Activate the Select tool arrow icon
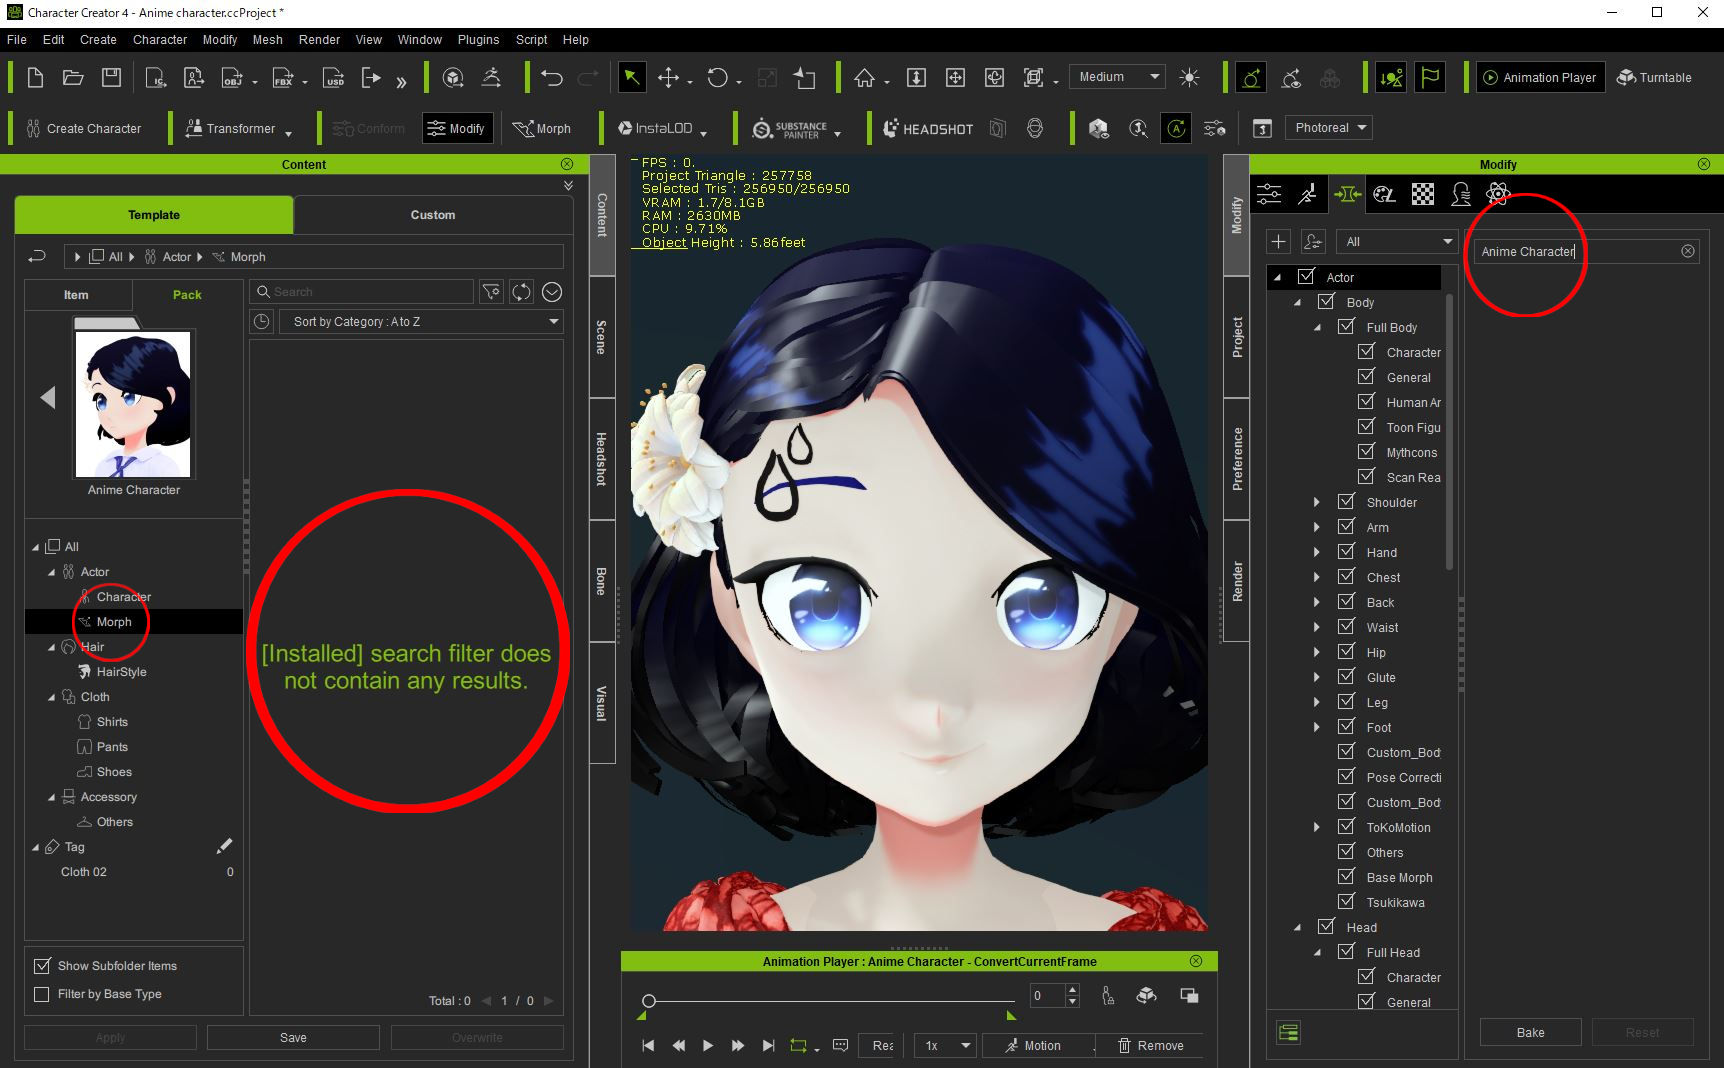 tap(632, 77)
